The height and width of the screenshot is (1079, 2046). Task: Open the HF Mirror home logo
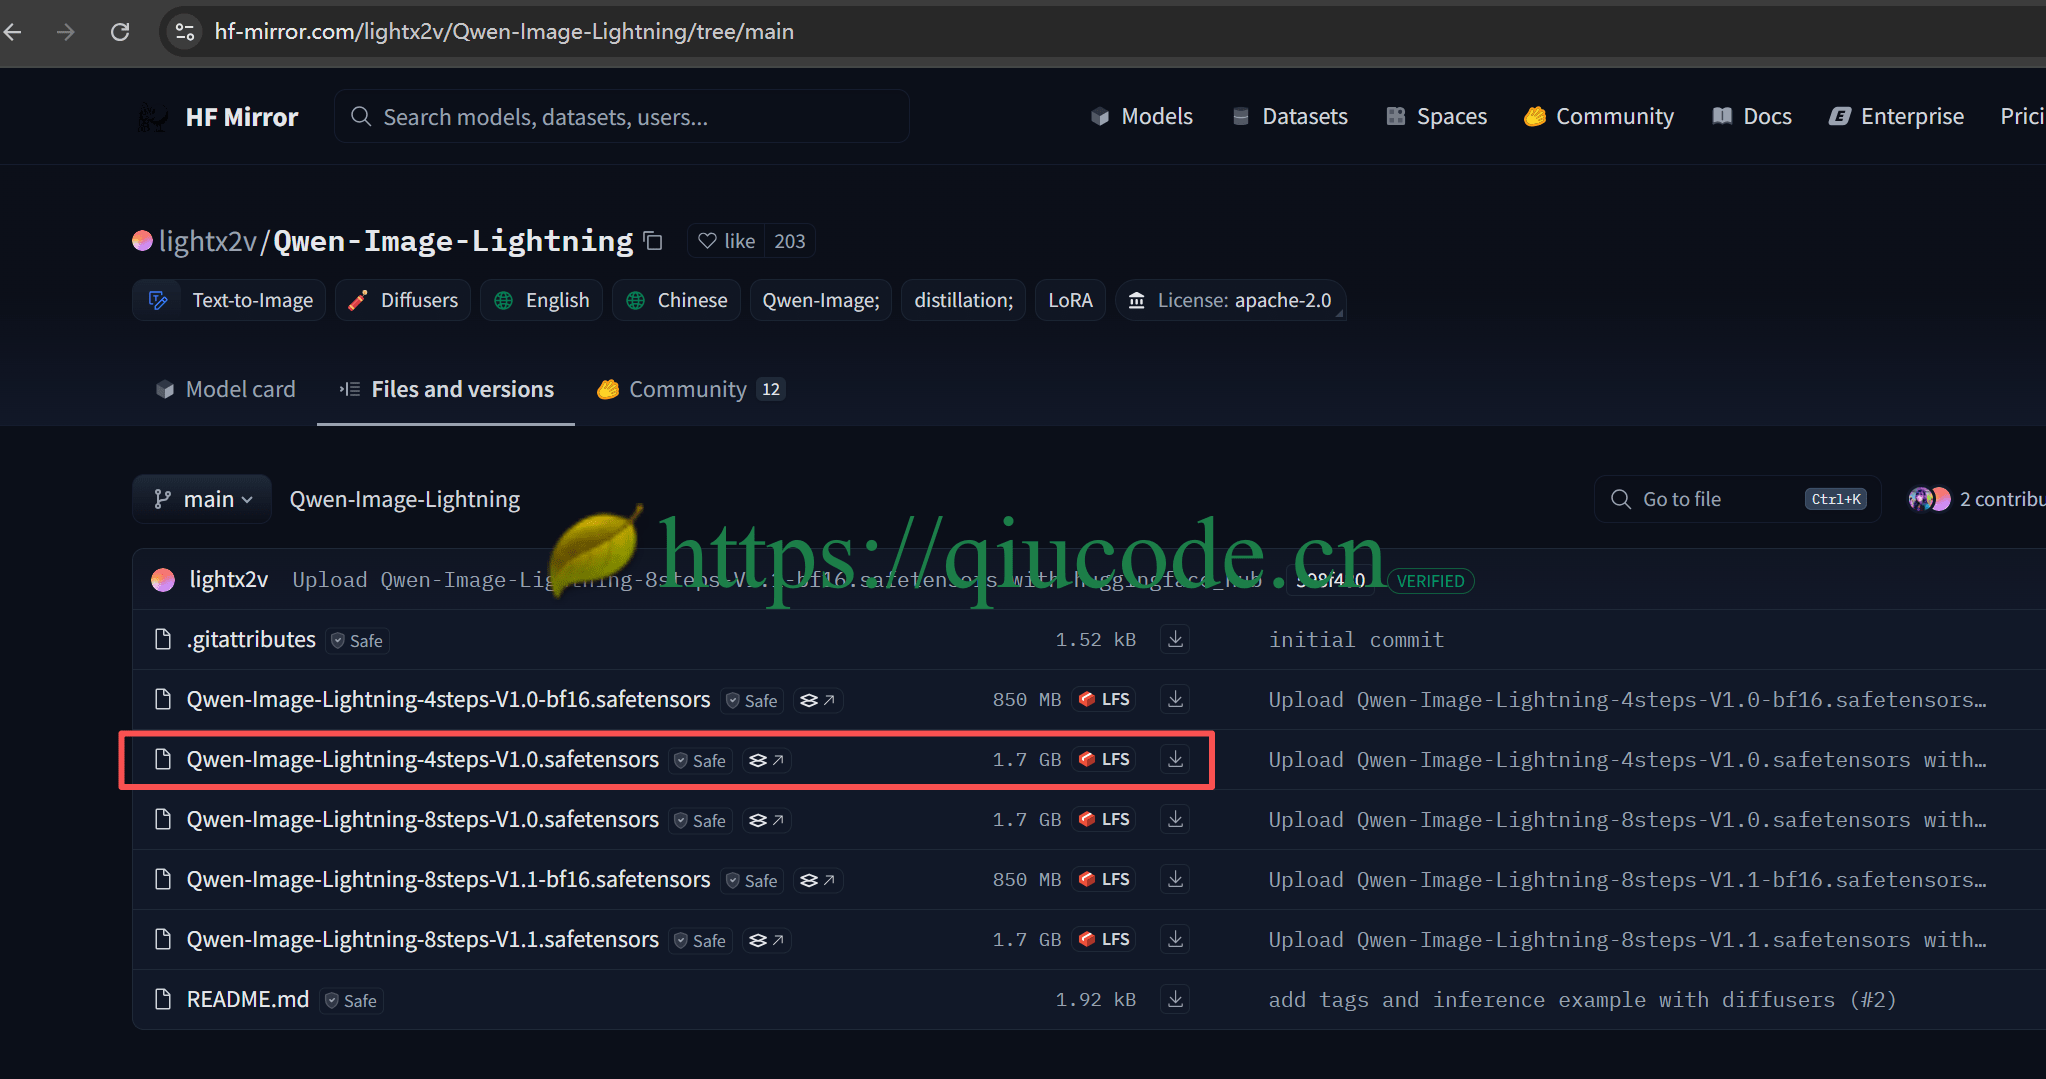[217, 117]
